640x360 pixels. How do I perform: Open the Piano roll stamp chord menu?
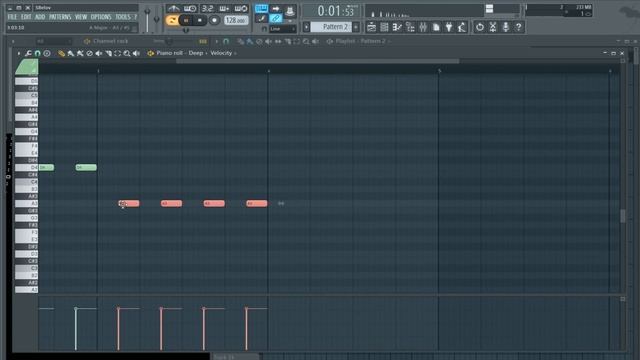pos(47,53)
